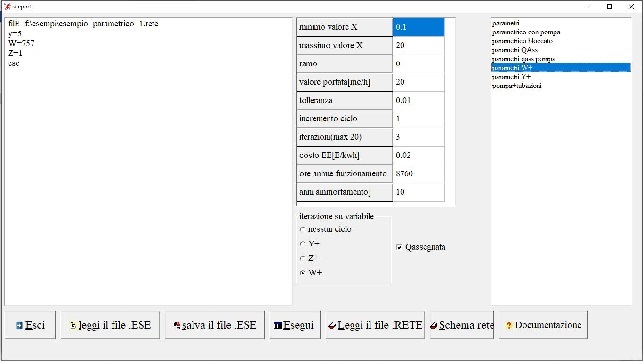Run the calculation with Esegui
The image size is (643, 362).
tap(295, 325)
